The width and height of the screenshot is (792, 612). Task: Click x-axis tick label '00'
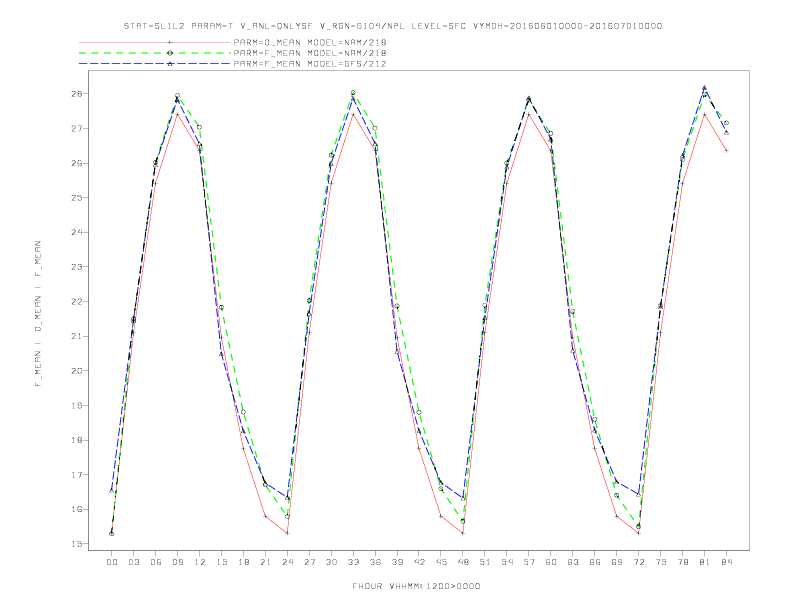(112, 562)
